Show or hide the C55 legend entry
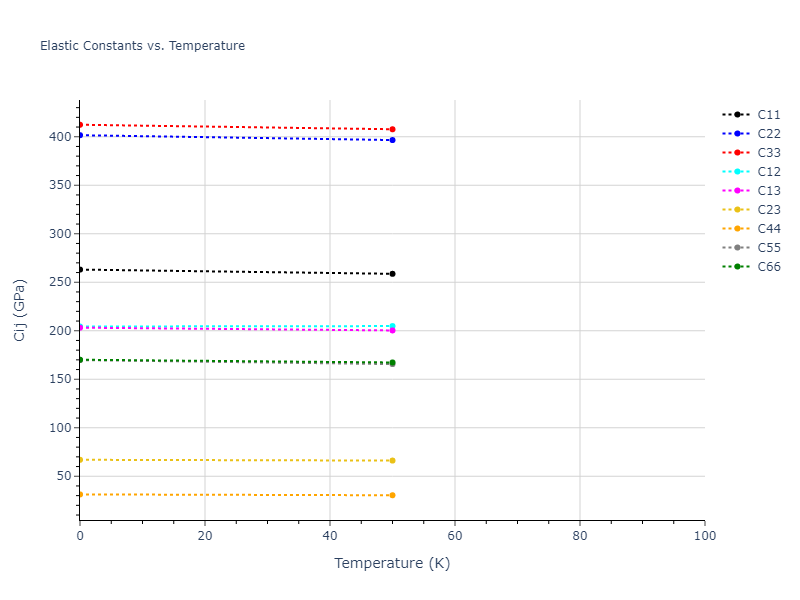 tap(768, 248)
